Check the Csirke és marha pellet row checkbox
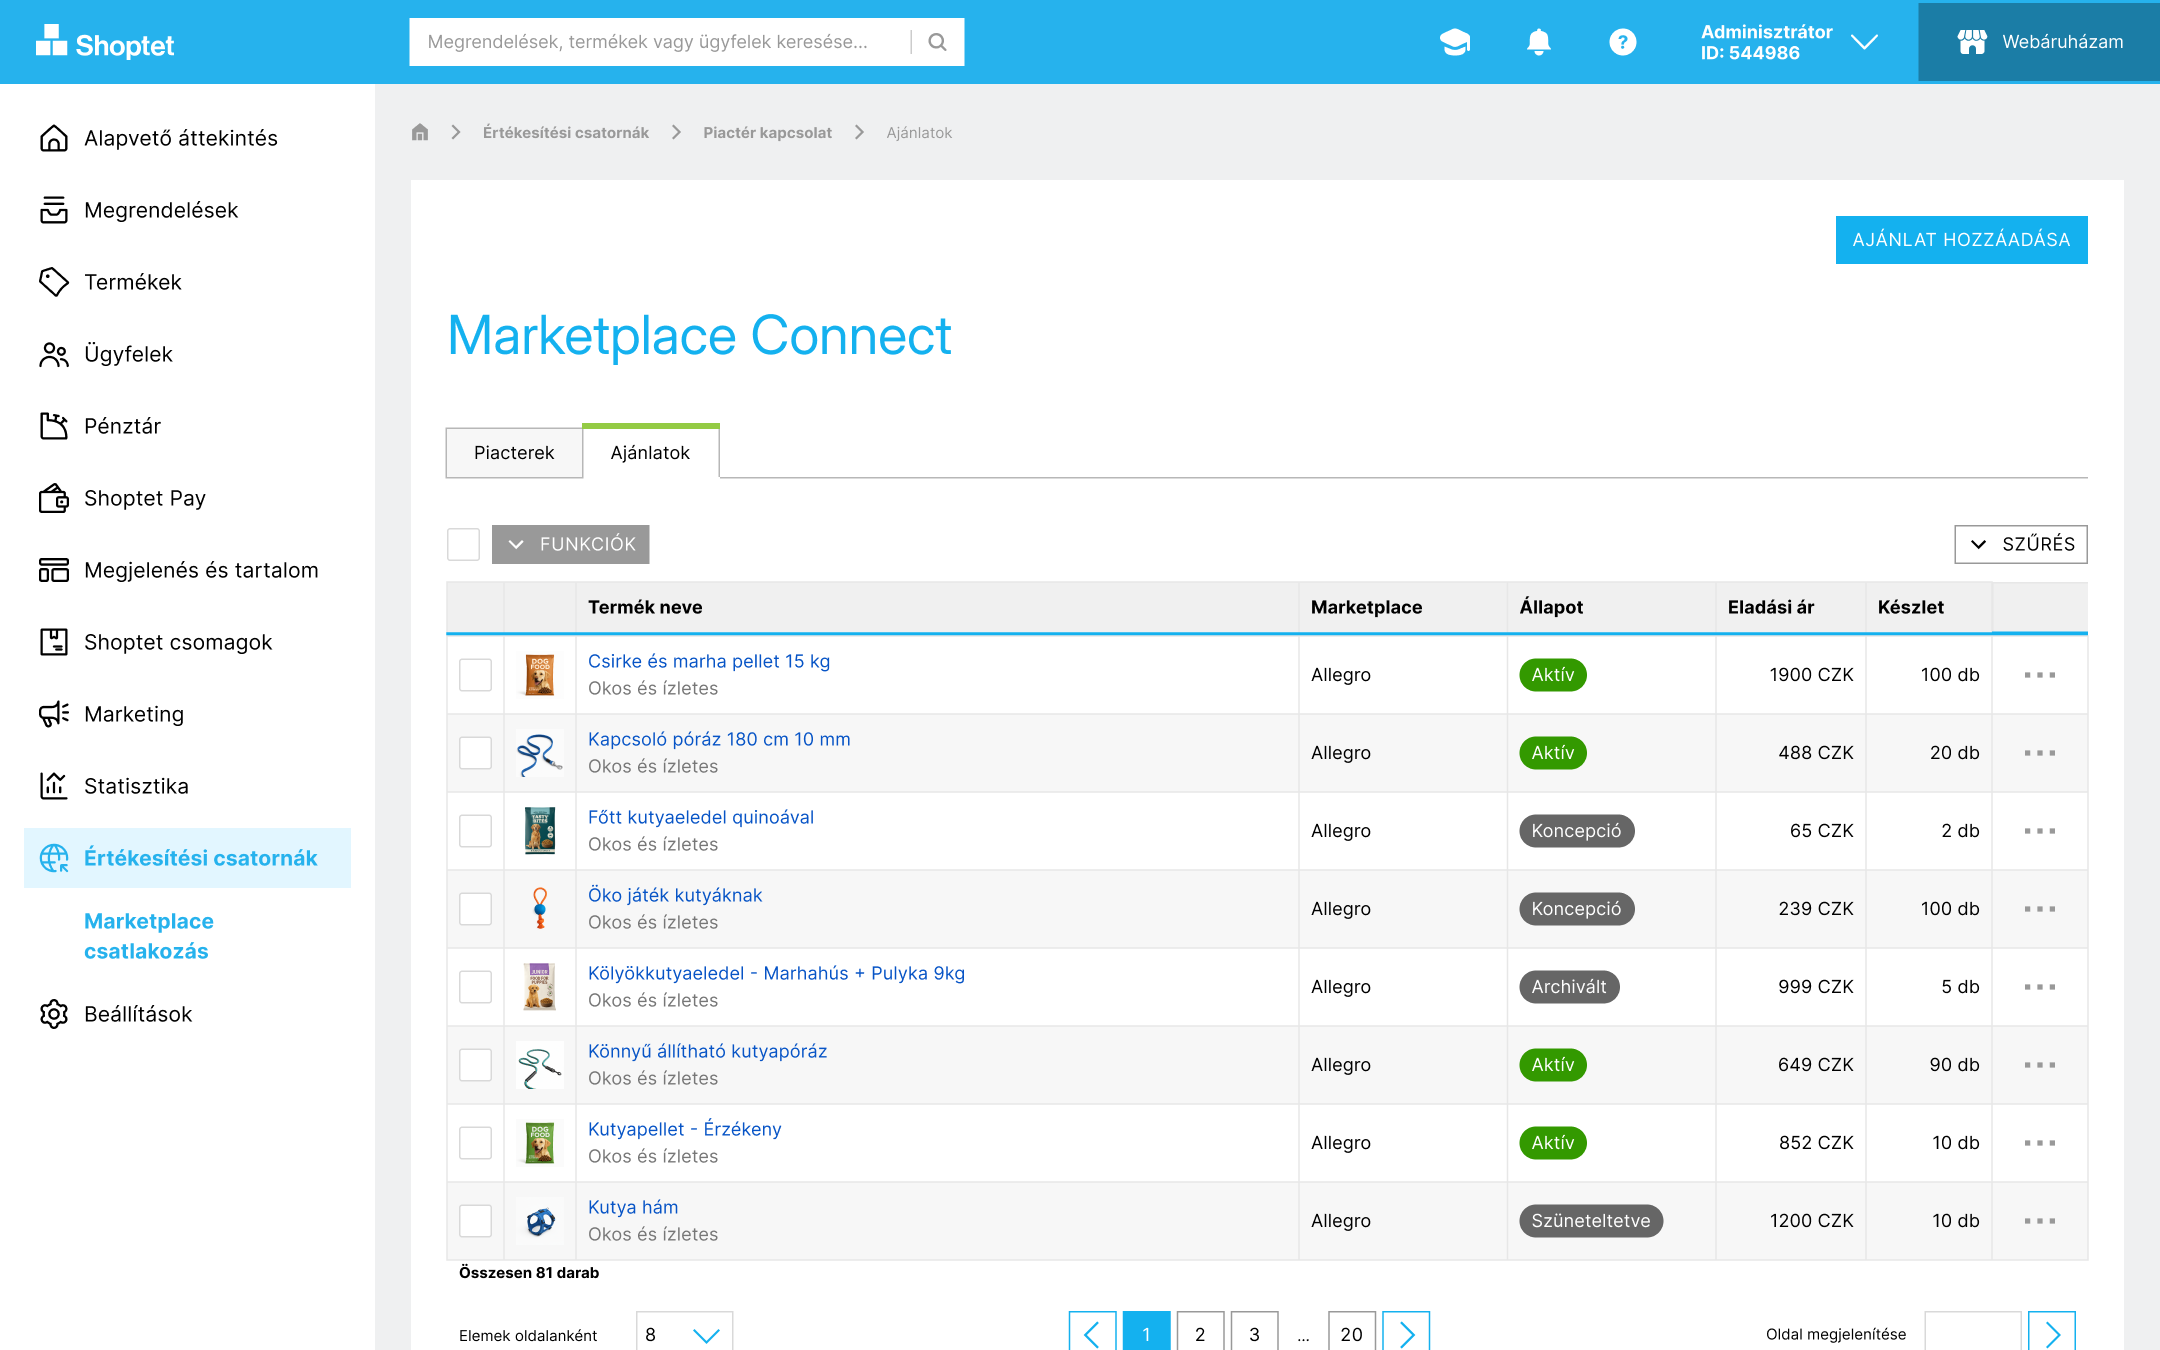The width and height of the screenshot is (2160, 1350). point(475,675)
